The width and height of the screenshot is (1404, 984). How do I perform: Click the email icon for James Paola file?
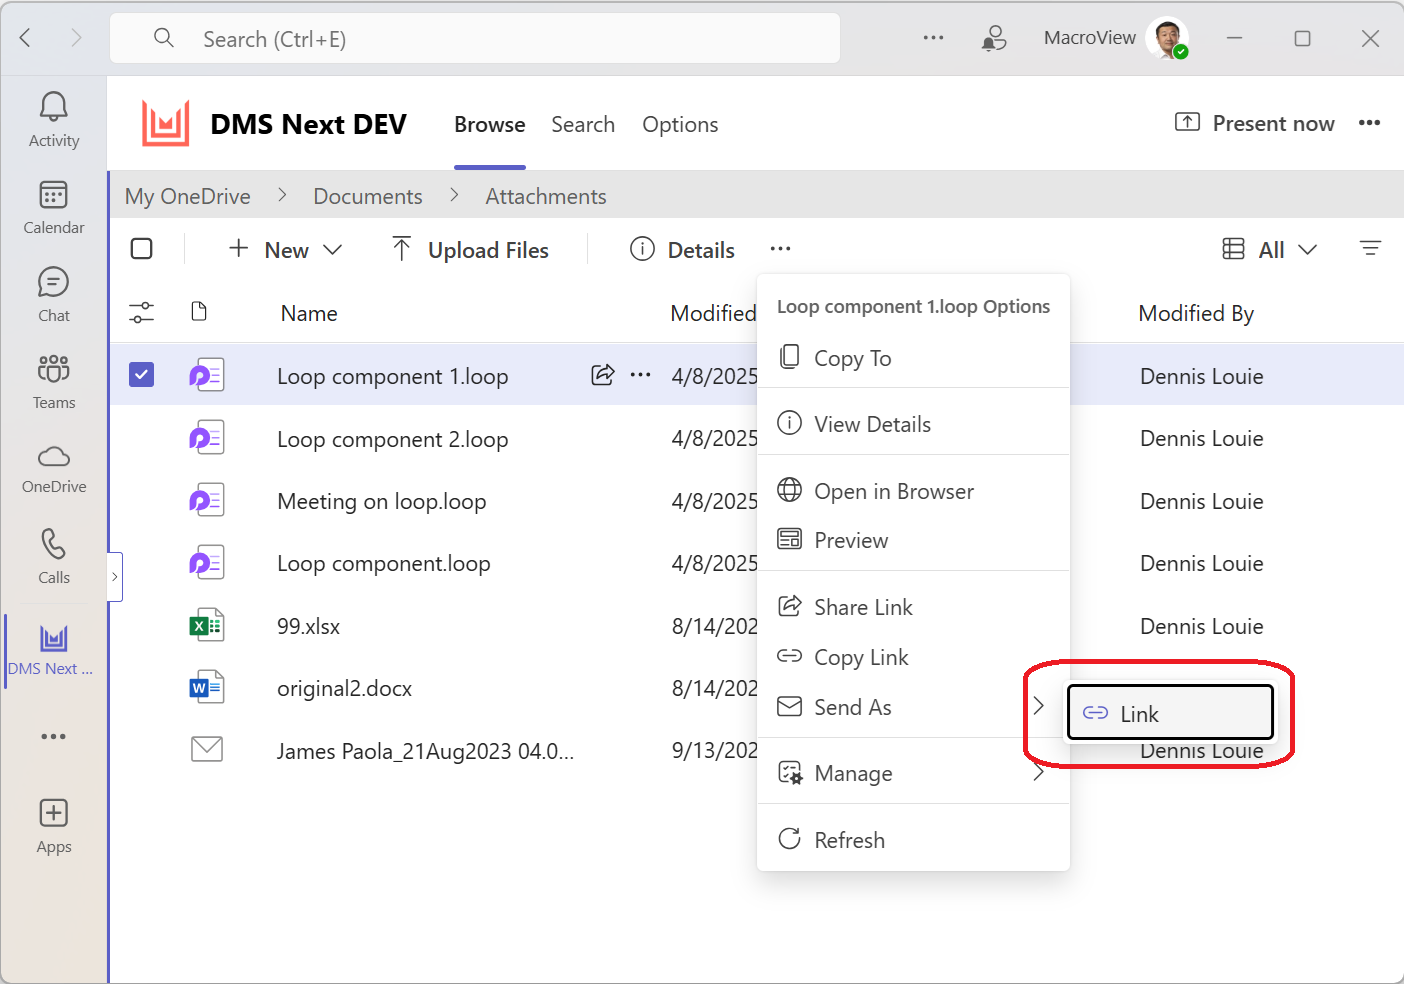click(x=207, y=749)
